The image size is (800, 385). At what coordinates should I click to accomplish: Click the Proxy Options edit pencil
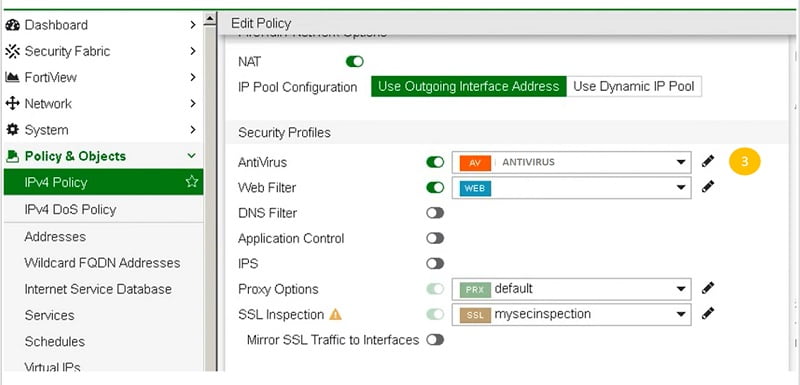pyautogui.click(x=707, y=288)
